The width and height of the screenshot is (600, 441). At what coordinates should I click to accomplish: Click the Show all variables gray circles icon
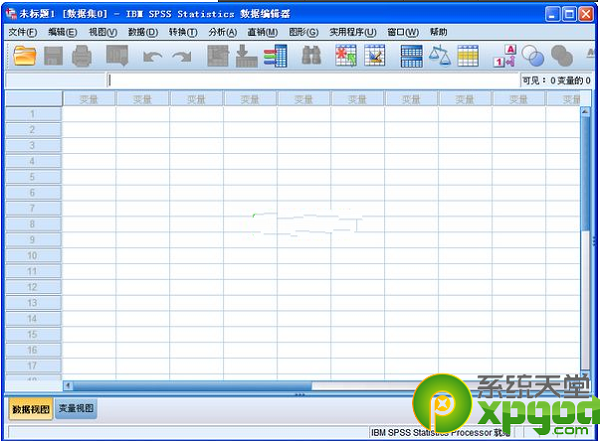click(x=562, y=56)
